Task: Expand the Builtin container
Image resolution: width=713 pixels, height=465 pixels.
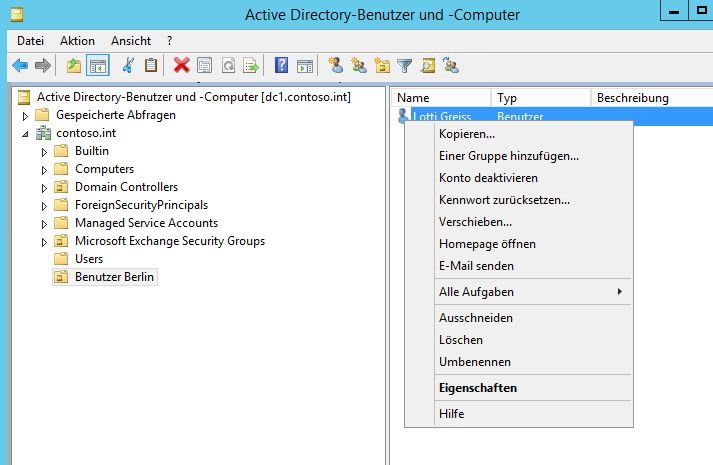Action: [x=44, y=152]
